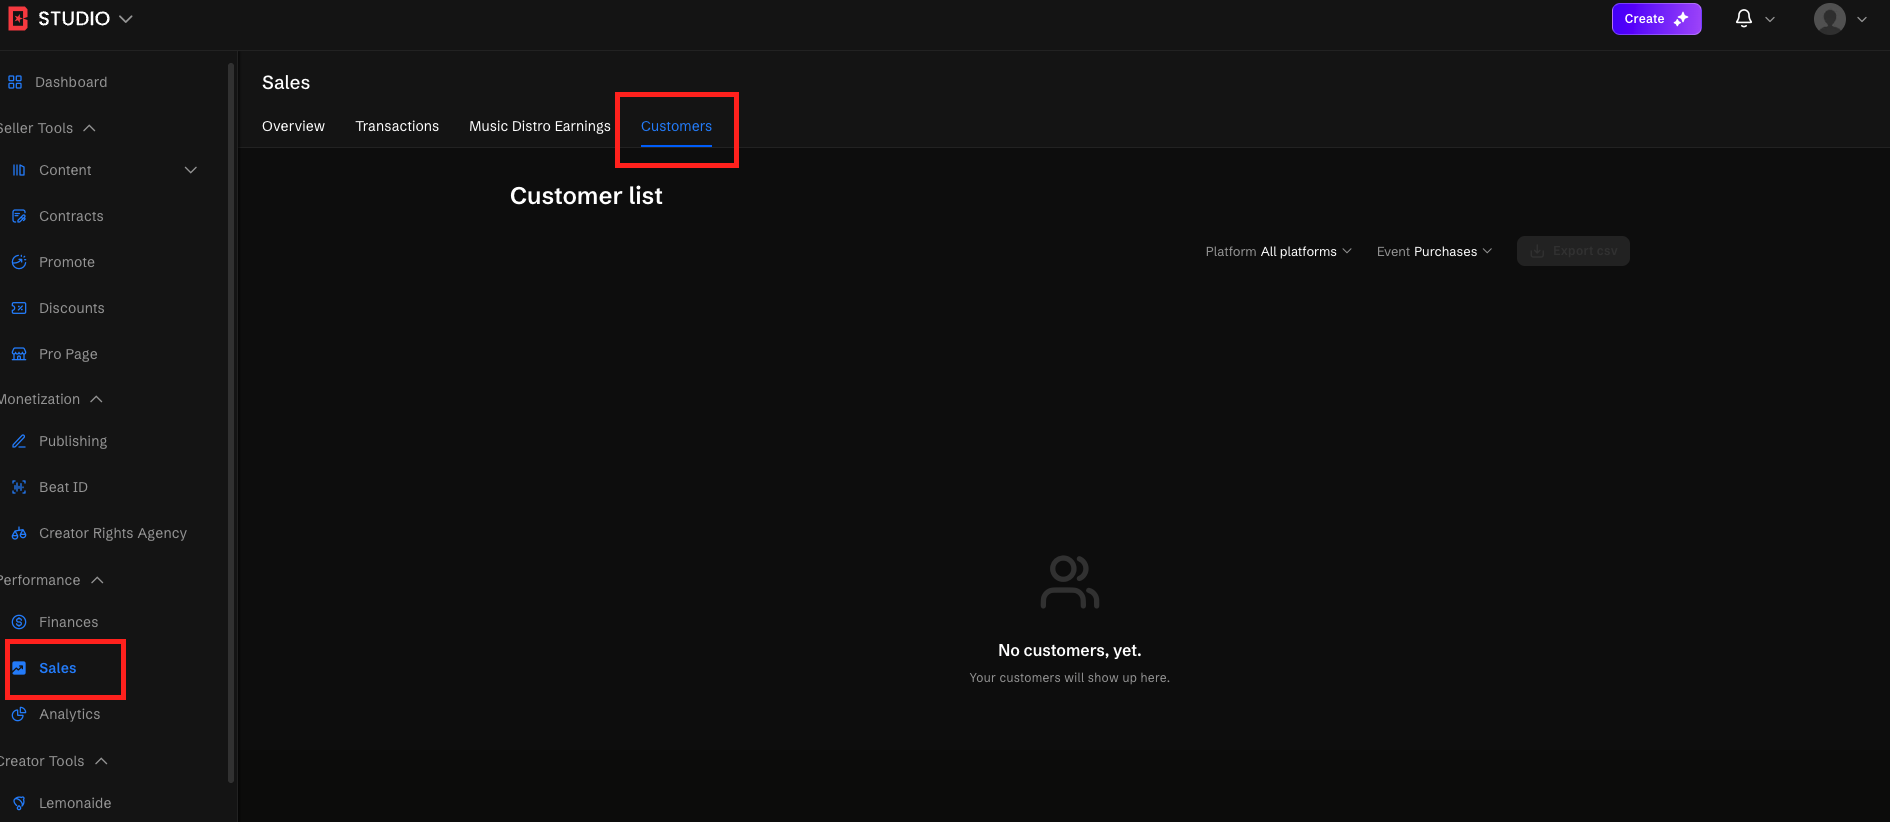Open the Music Distro Earnings tab
This screenshot has width=1890, height=822.
pyautogui.click(x=539, y=126)
